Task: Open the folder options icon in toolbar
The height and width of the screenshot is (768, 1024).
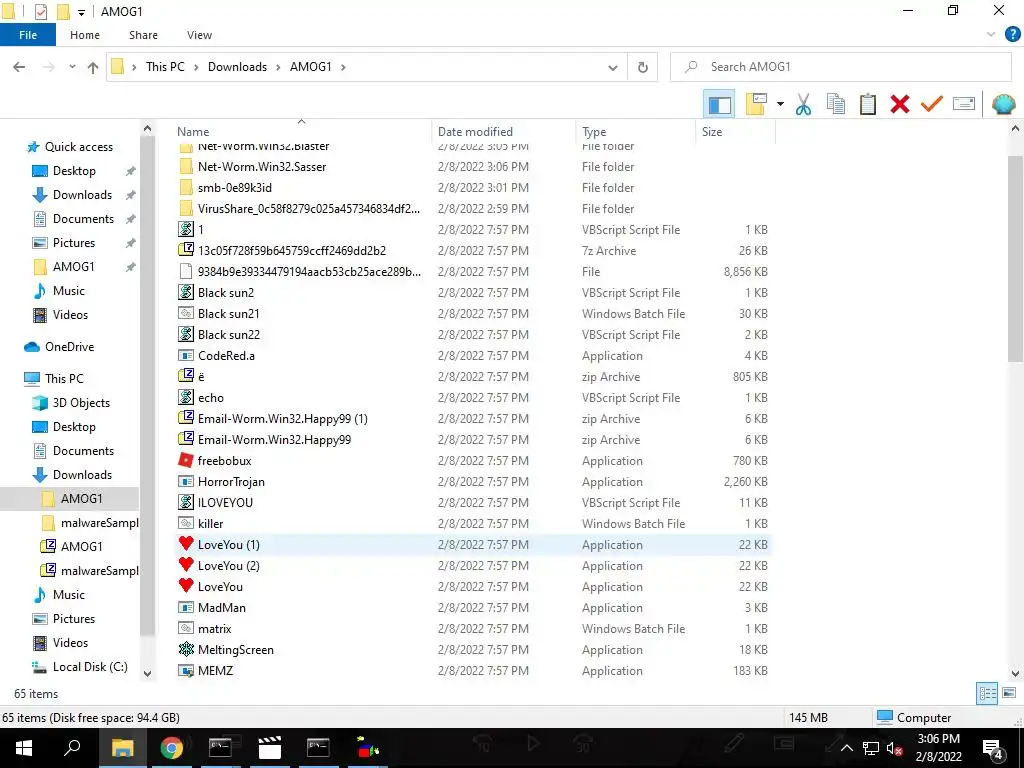Action: click(x=756, y=104)
